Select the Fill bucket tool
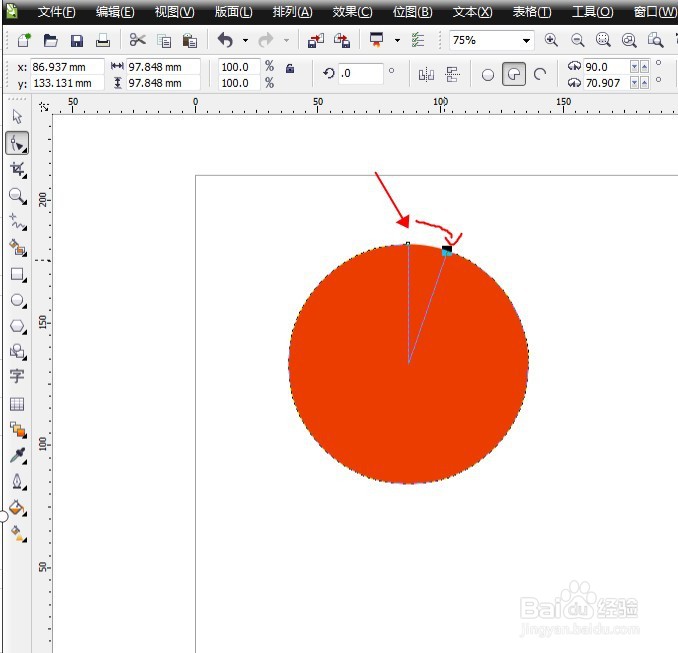 tap(17, 507)
